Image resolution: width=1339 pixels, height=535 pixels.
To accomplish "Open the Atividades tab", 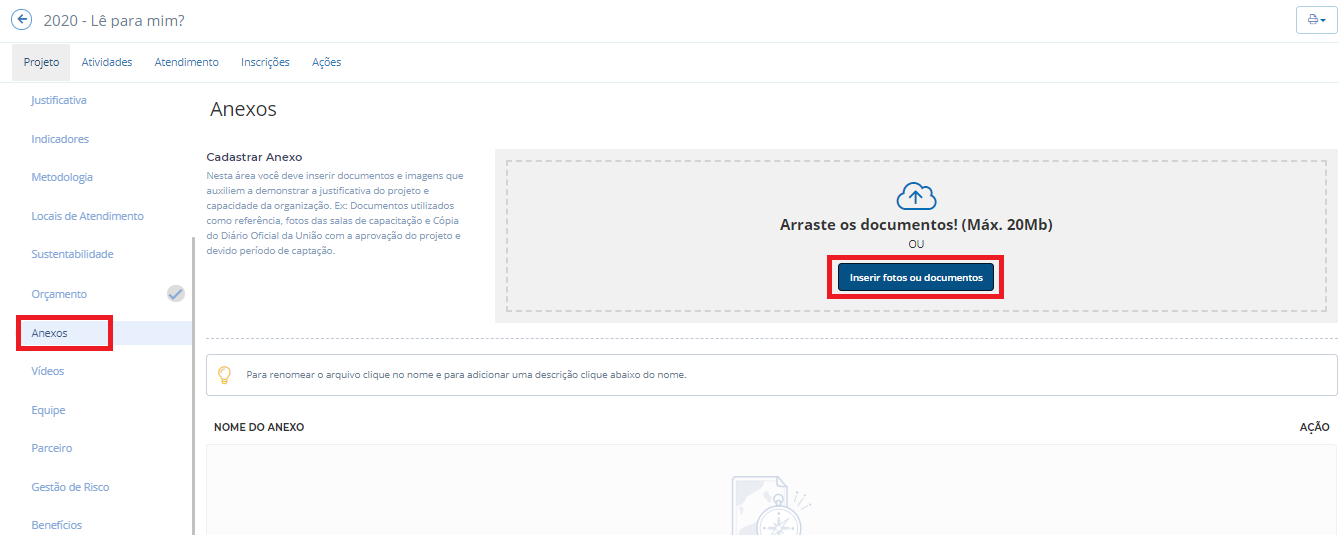I will (x=107, y=62).
